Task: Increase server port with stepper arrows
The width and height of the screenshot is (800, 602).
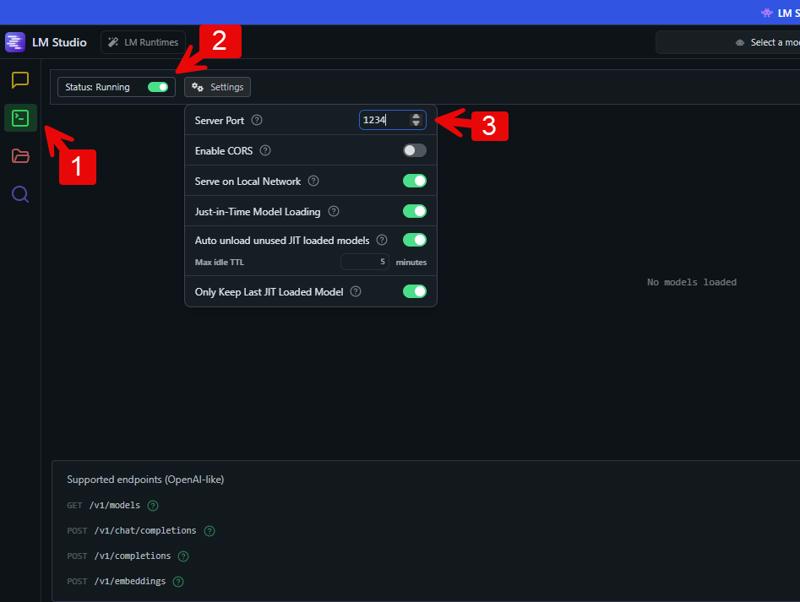Action: point(416,116)
